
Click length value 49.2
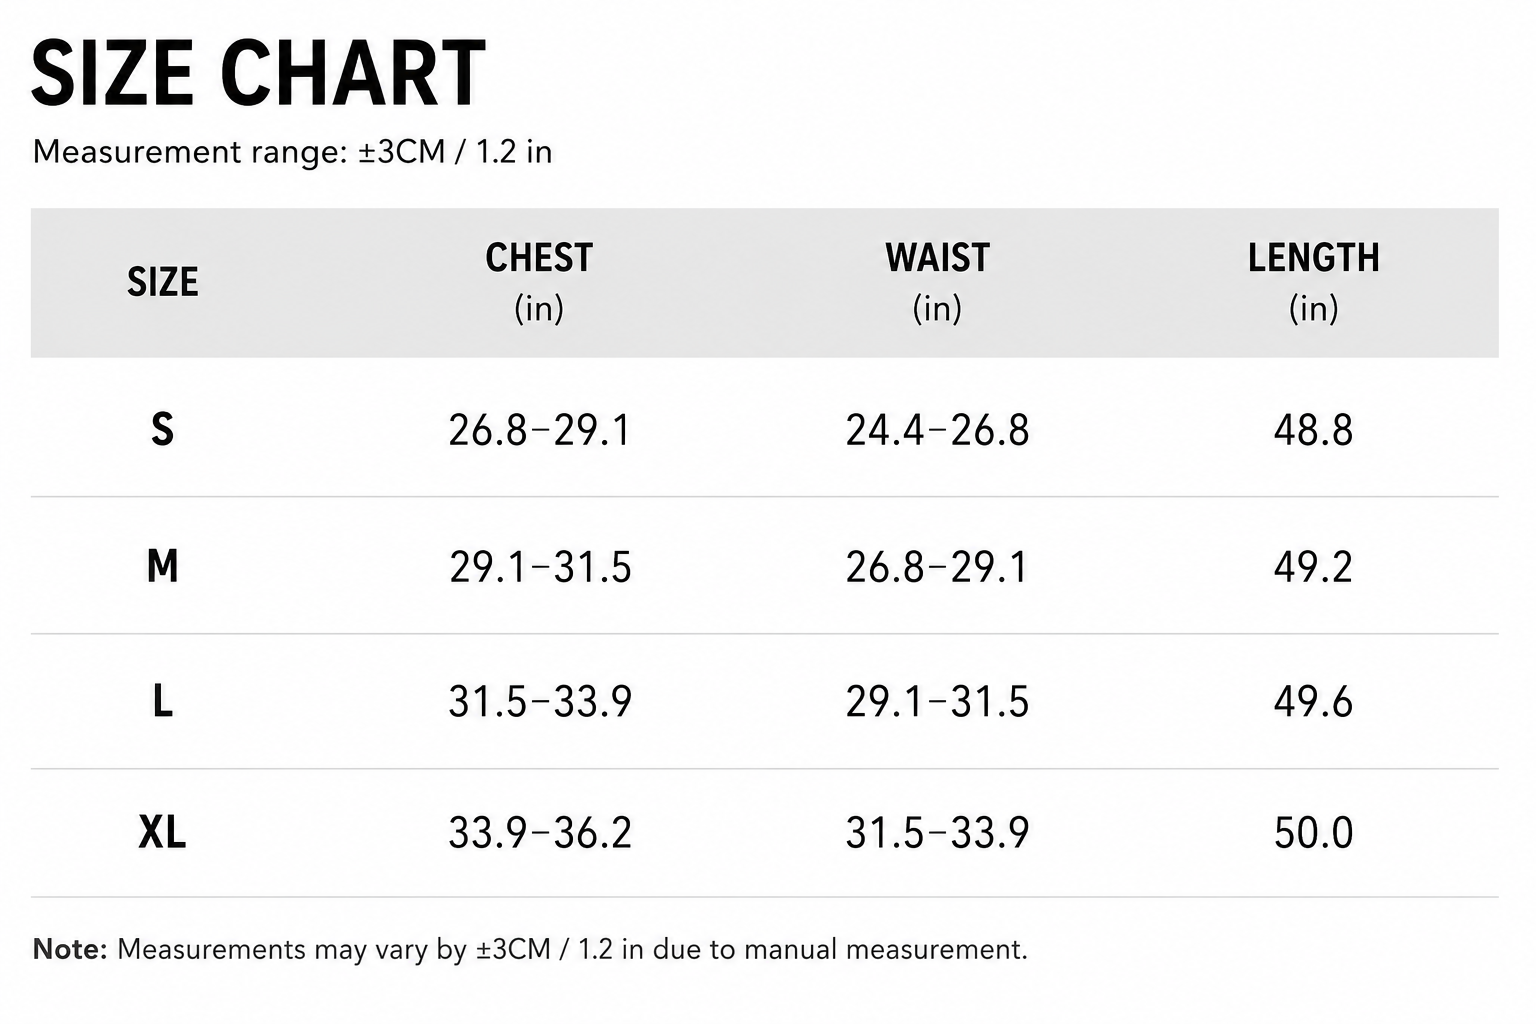(1313, 567)
